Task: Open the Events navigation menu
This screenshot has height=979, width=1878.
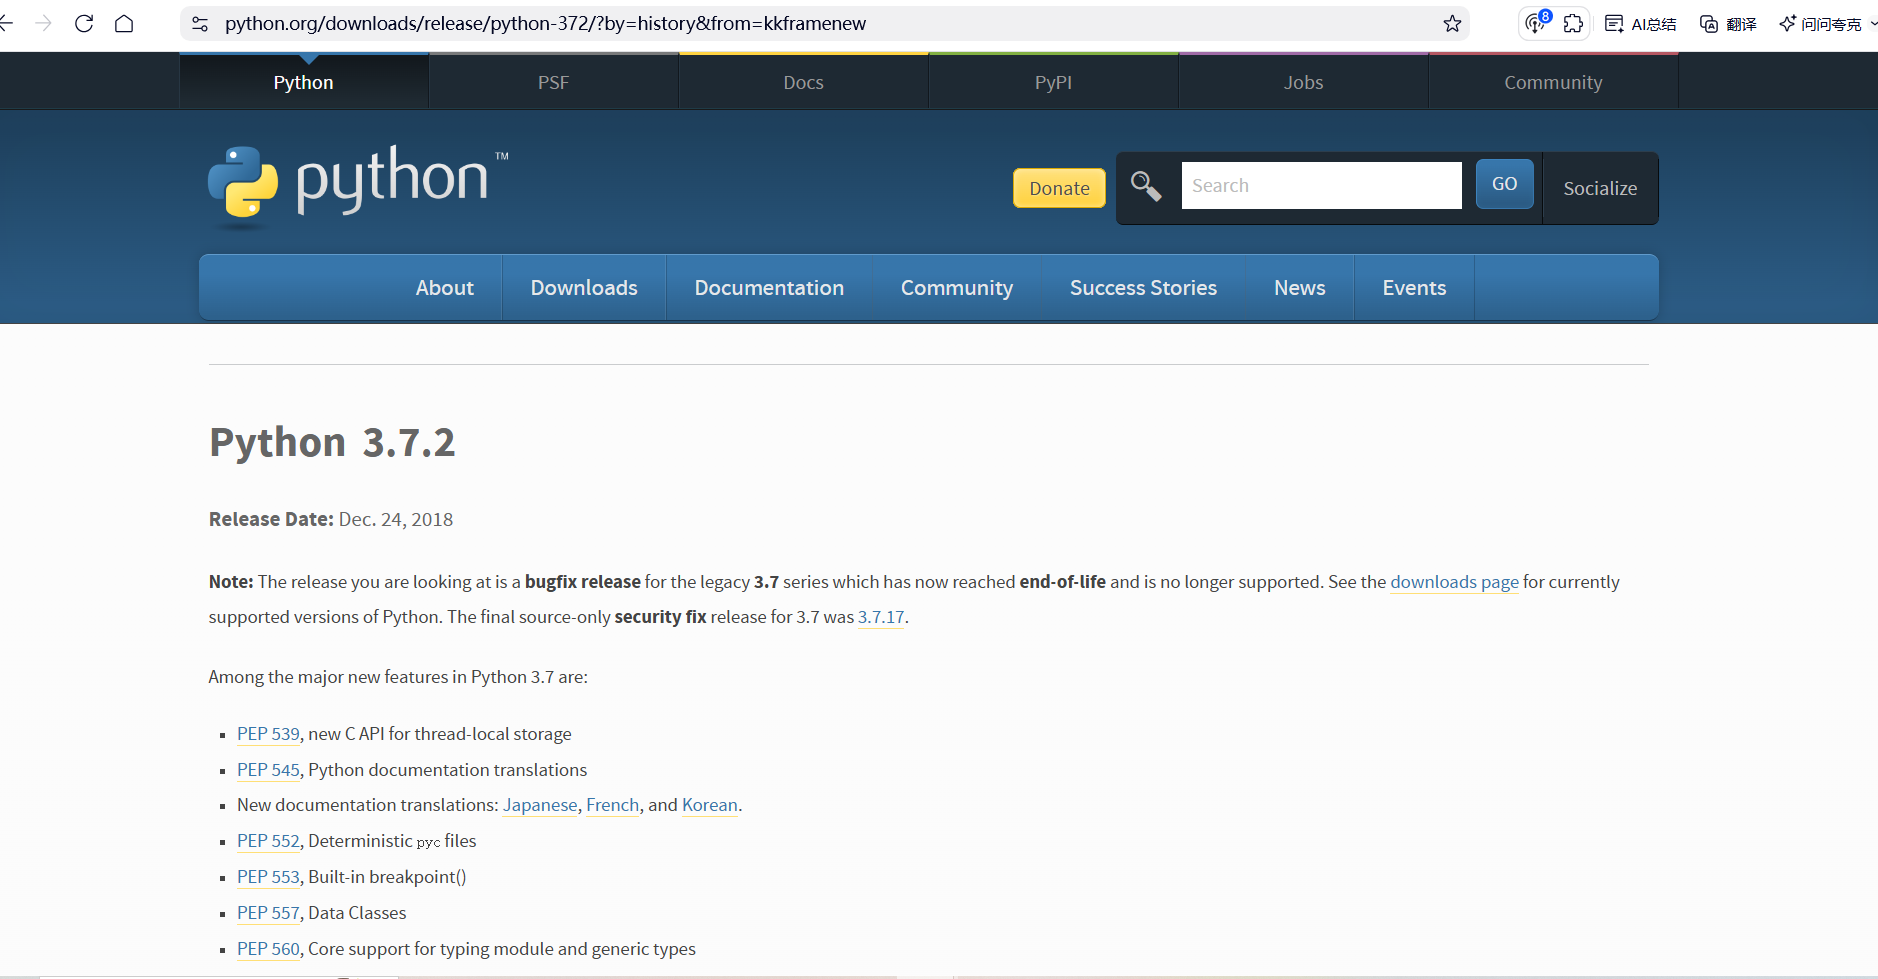Action: 1414,288
